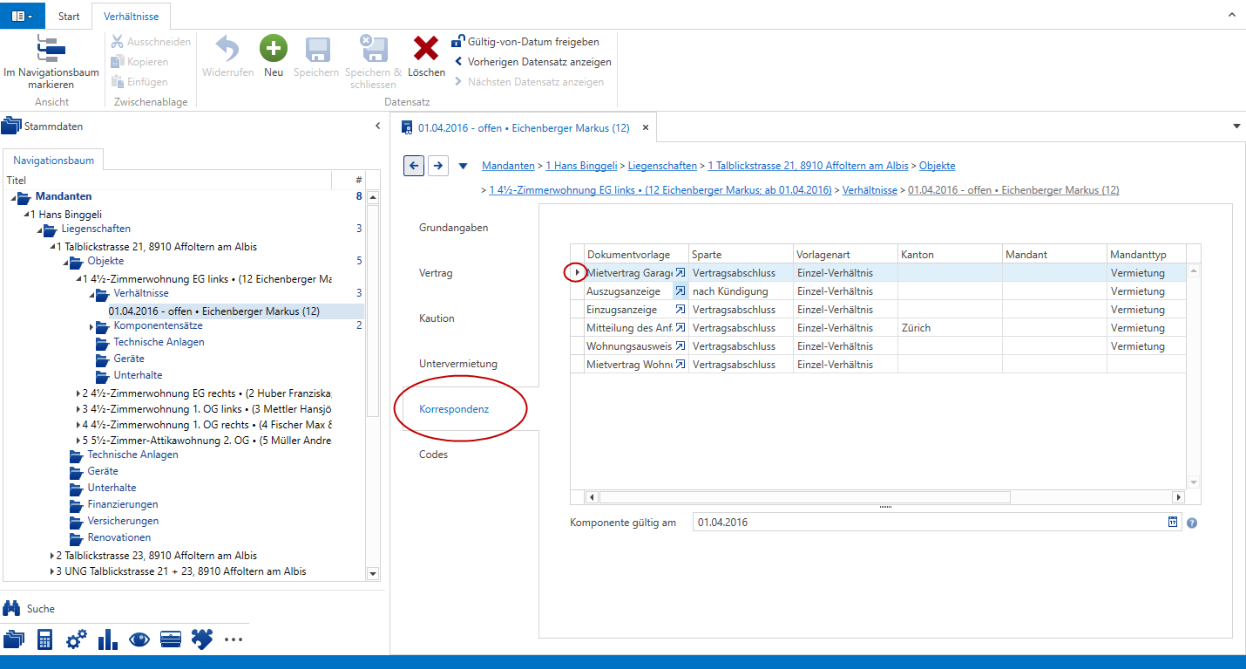Open the Grundangaben section tab

[x=454, y=228]
